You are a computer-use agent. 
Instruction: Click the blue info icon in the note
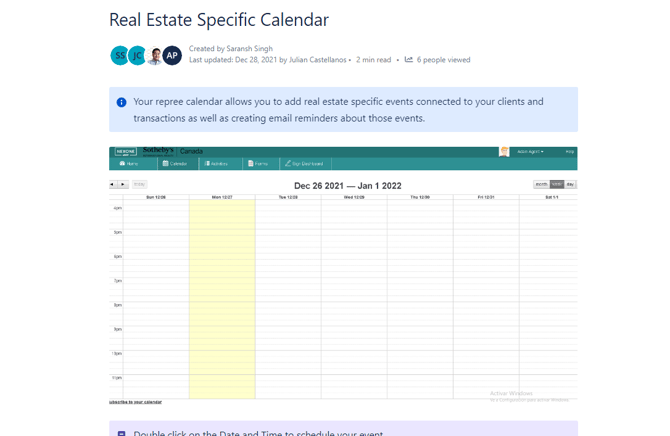coord(122,102)
